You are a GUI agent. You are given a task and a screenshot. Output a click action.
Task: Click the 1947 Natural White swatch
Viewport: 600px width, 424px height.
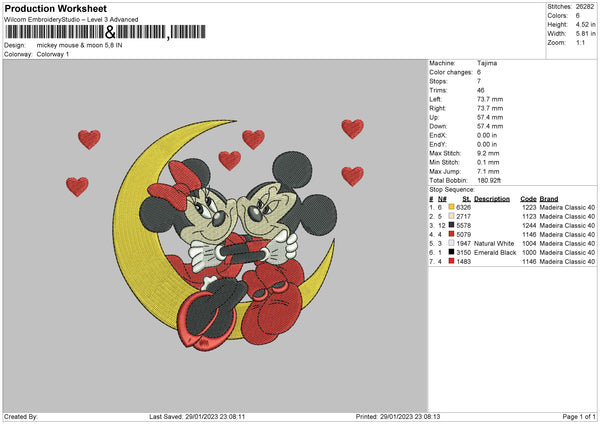pyautogui.click(x=452, y=243)
